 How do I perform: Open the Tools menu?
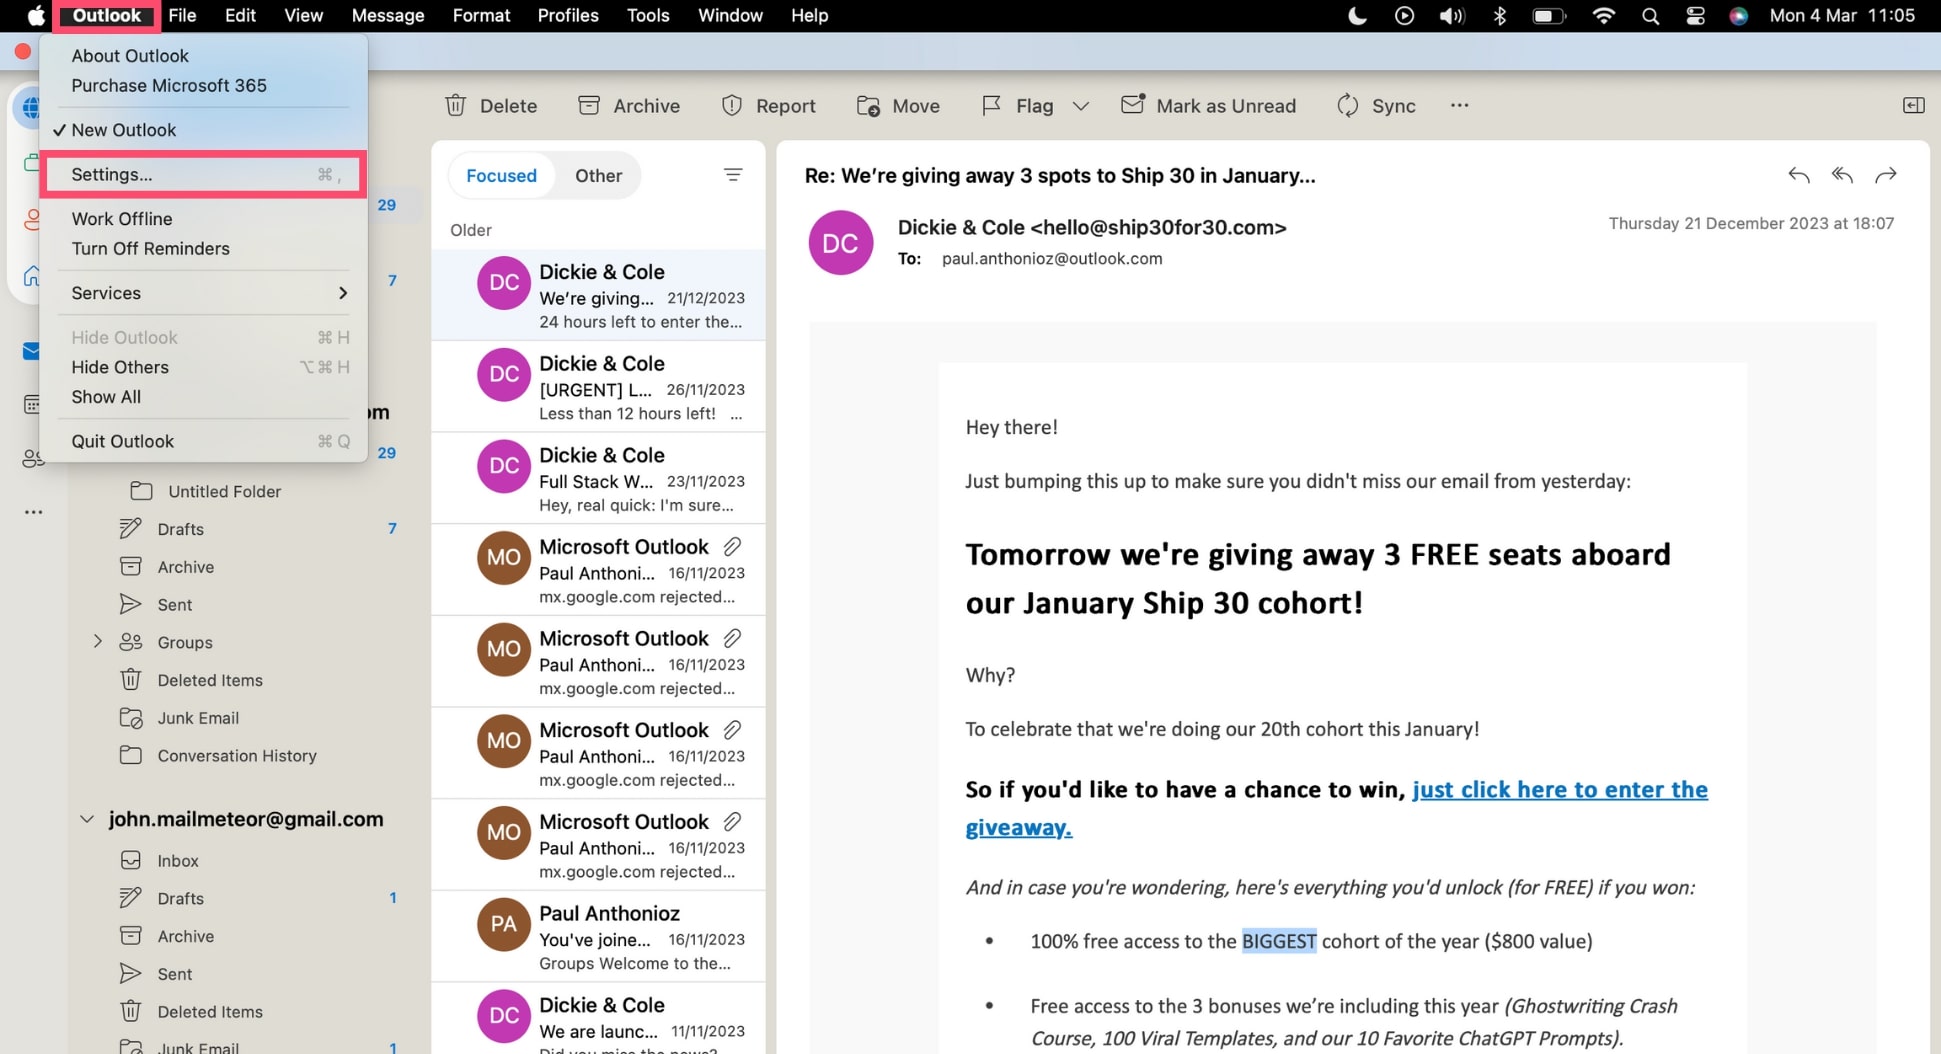click(x=648, y=16)
